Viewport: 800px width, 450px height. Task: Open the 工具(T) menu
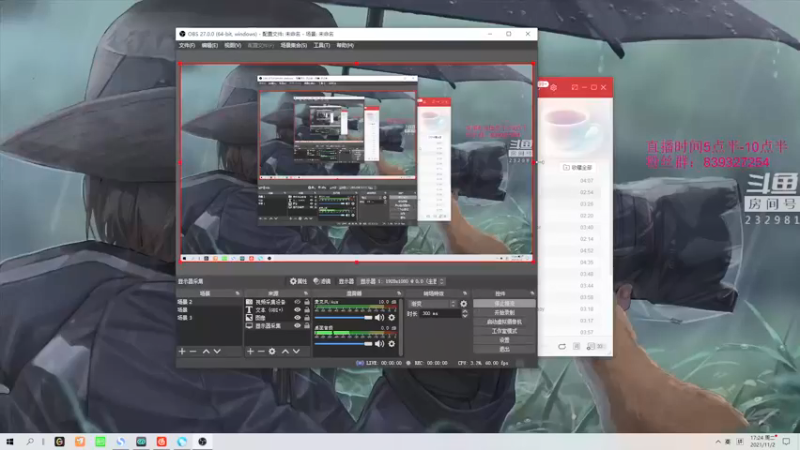321,45
